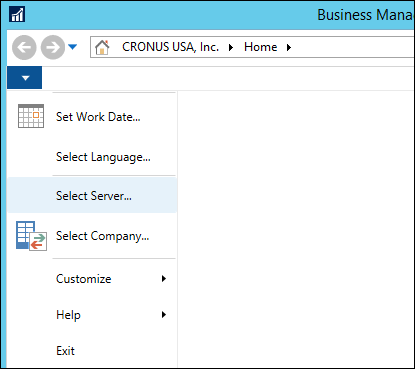Click the home icon in address bar
The width and height of the screenshot is (415, 369).
pyautogui.click(x=102, y=47)
